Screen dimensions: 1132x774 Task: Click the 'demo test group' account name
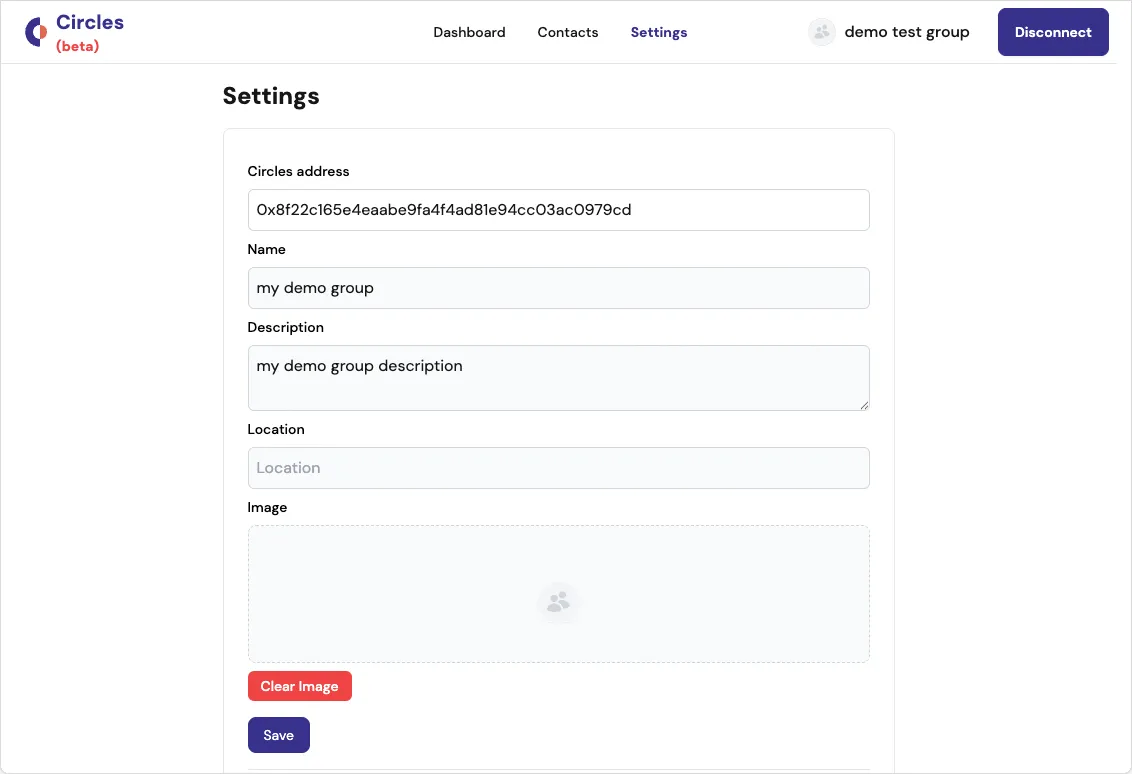pyautogui.click(x=906, y=32)
